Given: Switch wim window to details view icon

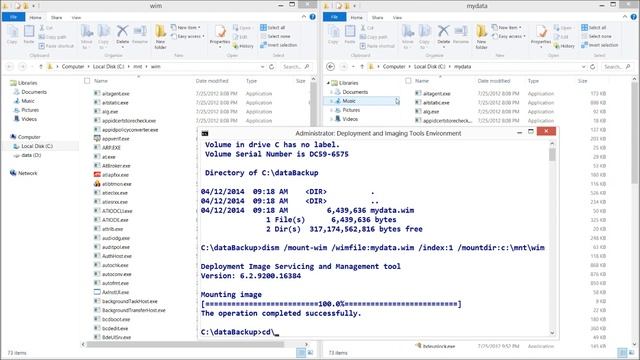Looking at the screenshot, I should [301, 353].
